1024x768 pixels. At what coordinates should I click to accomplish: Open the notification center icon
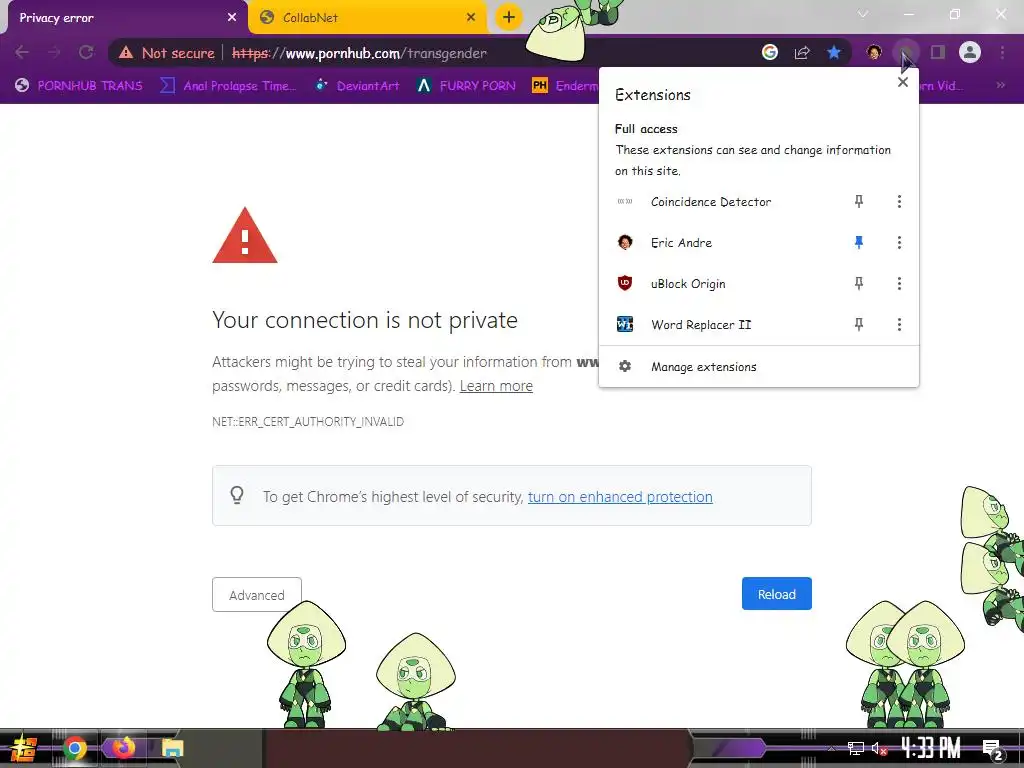click(993, 749)
